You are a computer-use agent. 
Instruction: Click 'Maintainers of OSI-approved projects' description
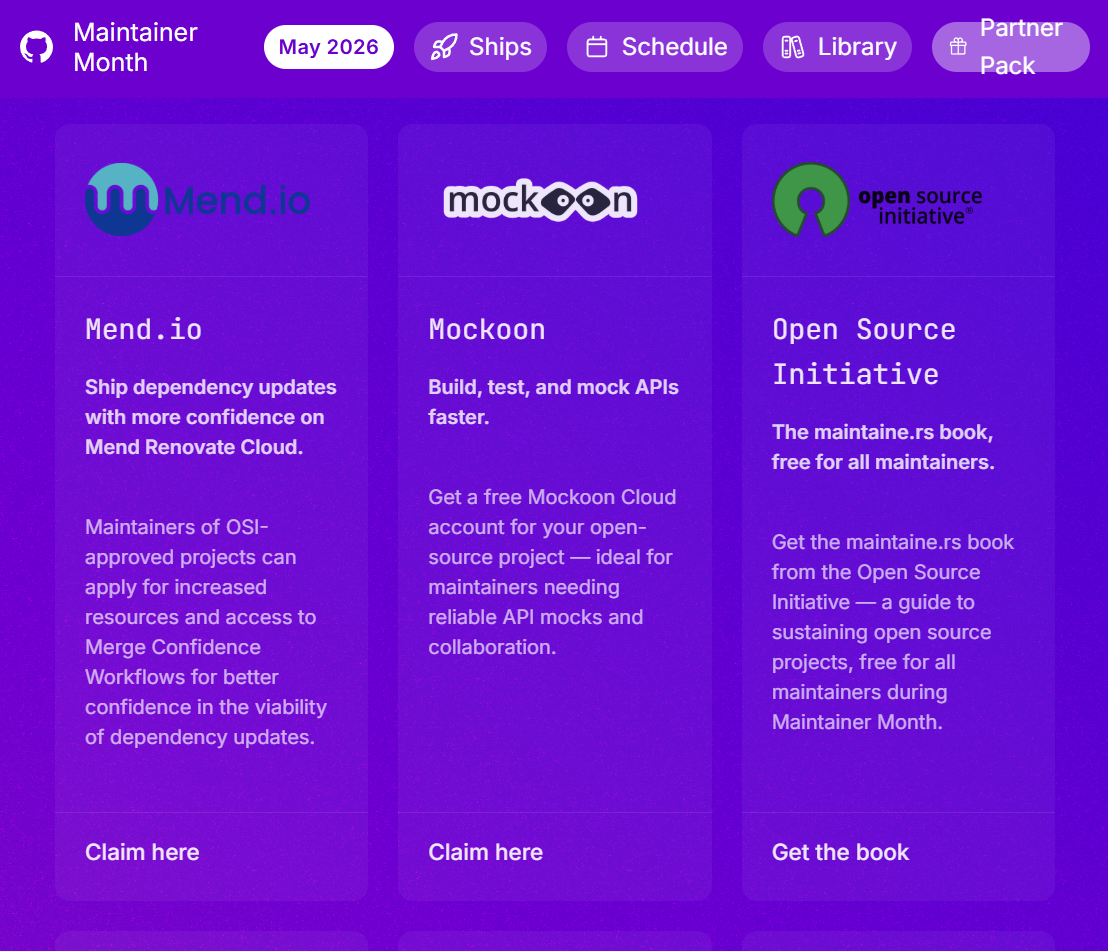[206, 632]
